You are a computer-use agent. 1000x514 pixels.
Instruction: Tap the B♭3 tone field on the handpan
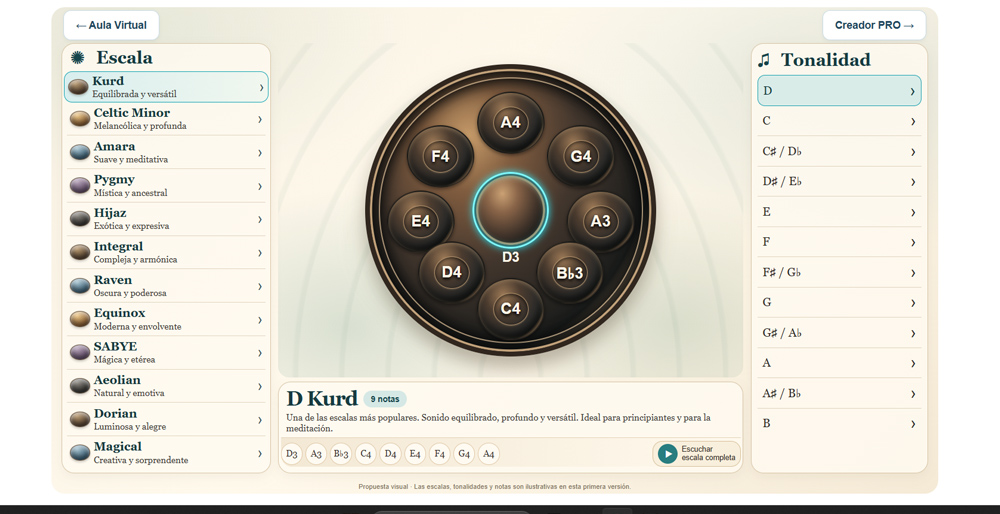pyautogui.click(x=570, y=273)
